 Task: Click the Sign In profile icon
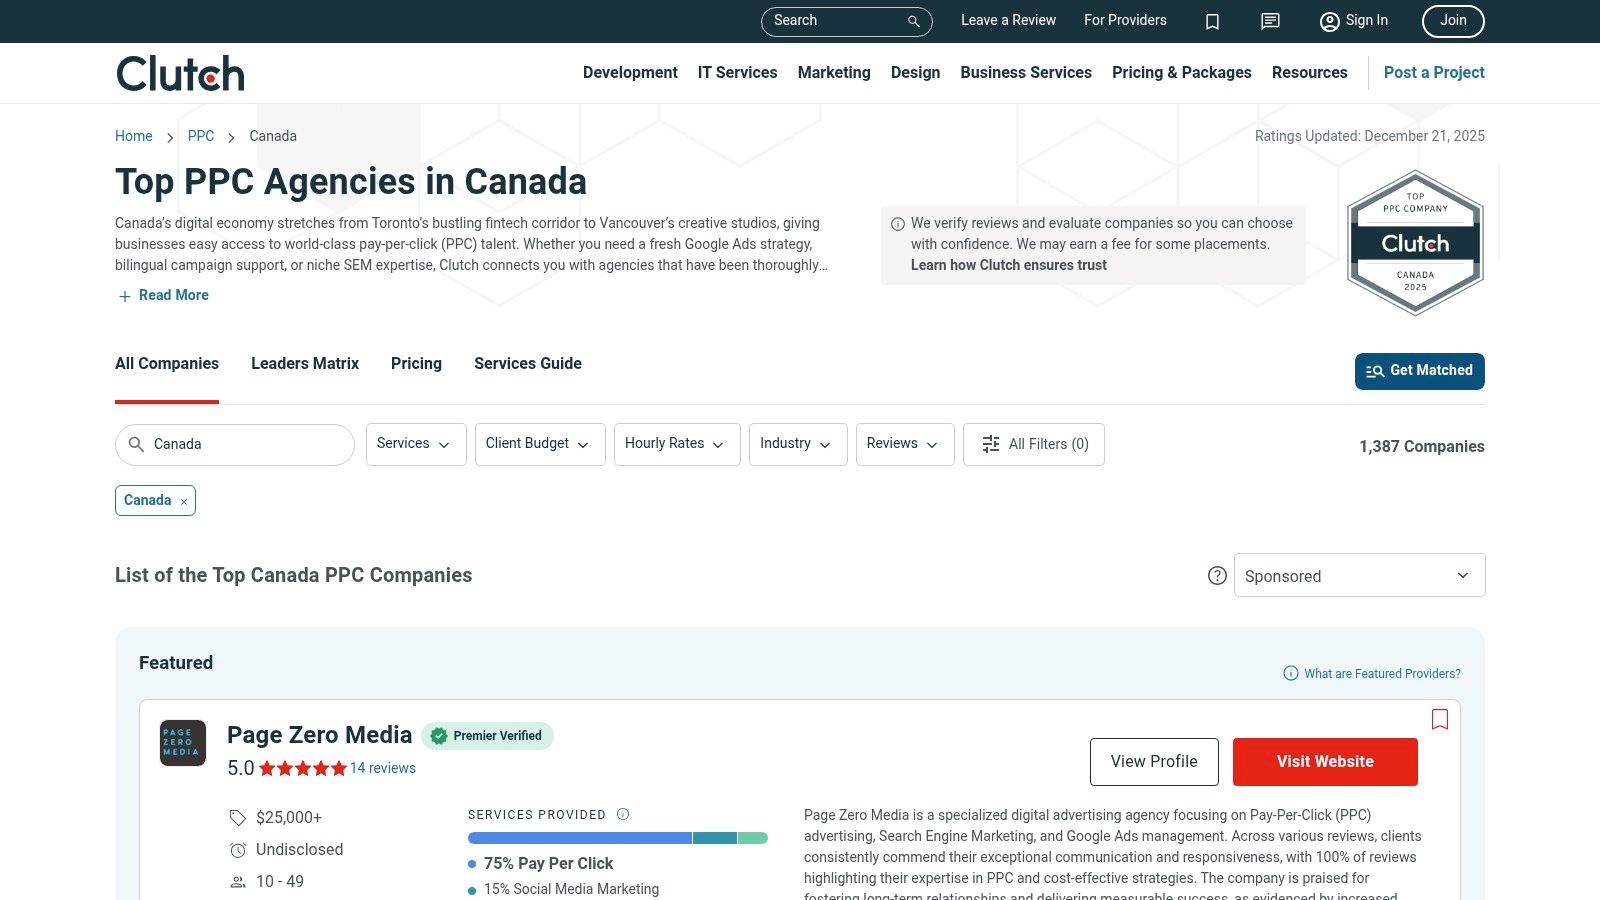tap(1329, 21)
